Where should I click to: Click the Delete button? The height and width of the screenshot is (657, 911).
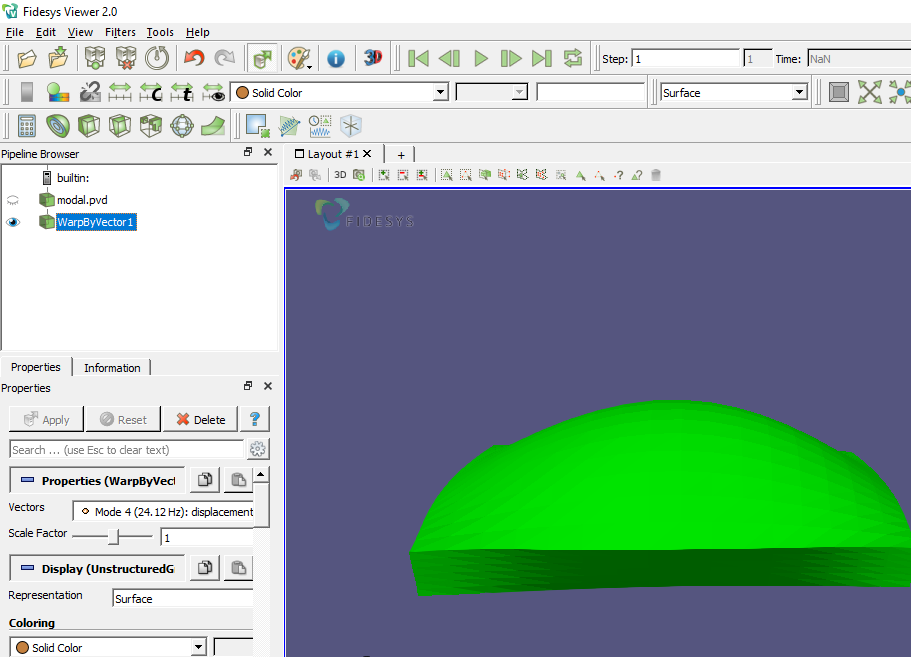point(200,419)
